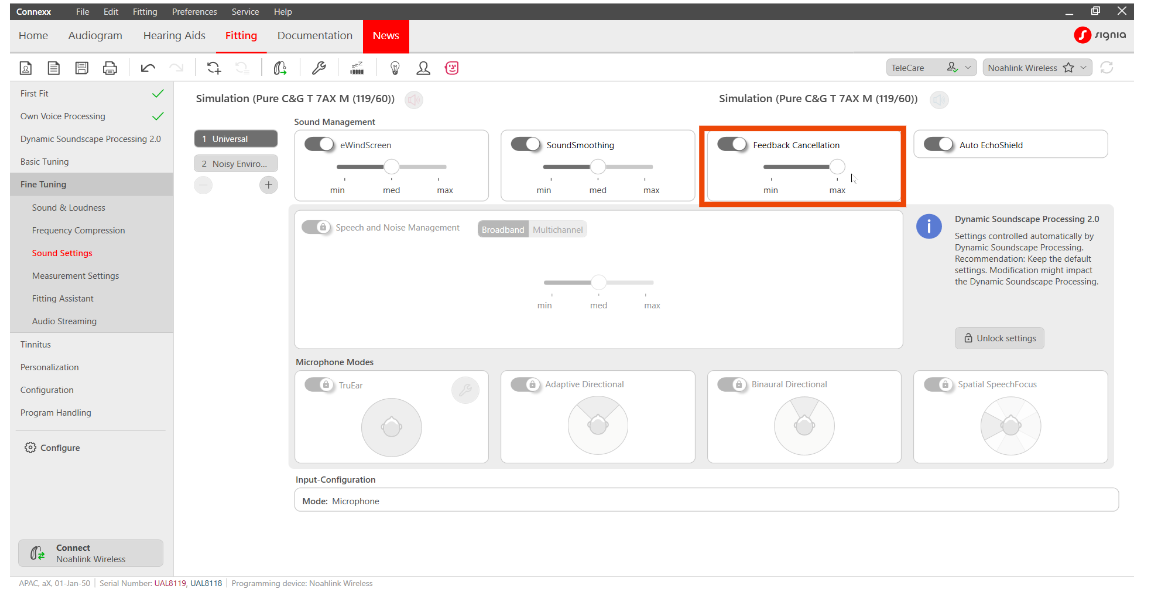Image resolution: width=1150 pixels, height=589 pixels.
Task: Collapse the Fine Tuning section in the sidebar
Action: point(92,184)
